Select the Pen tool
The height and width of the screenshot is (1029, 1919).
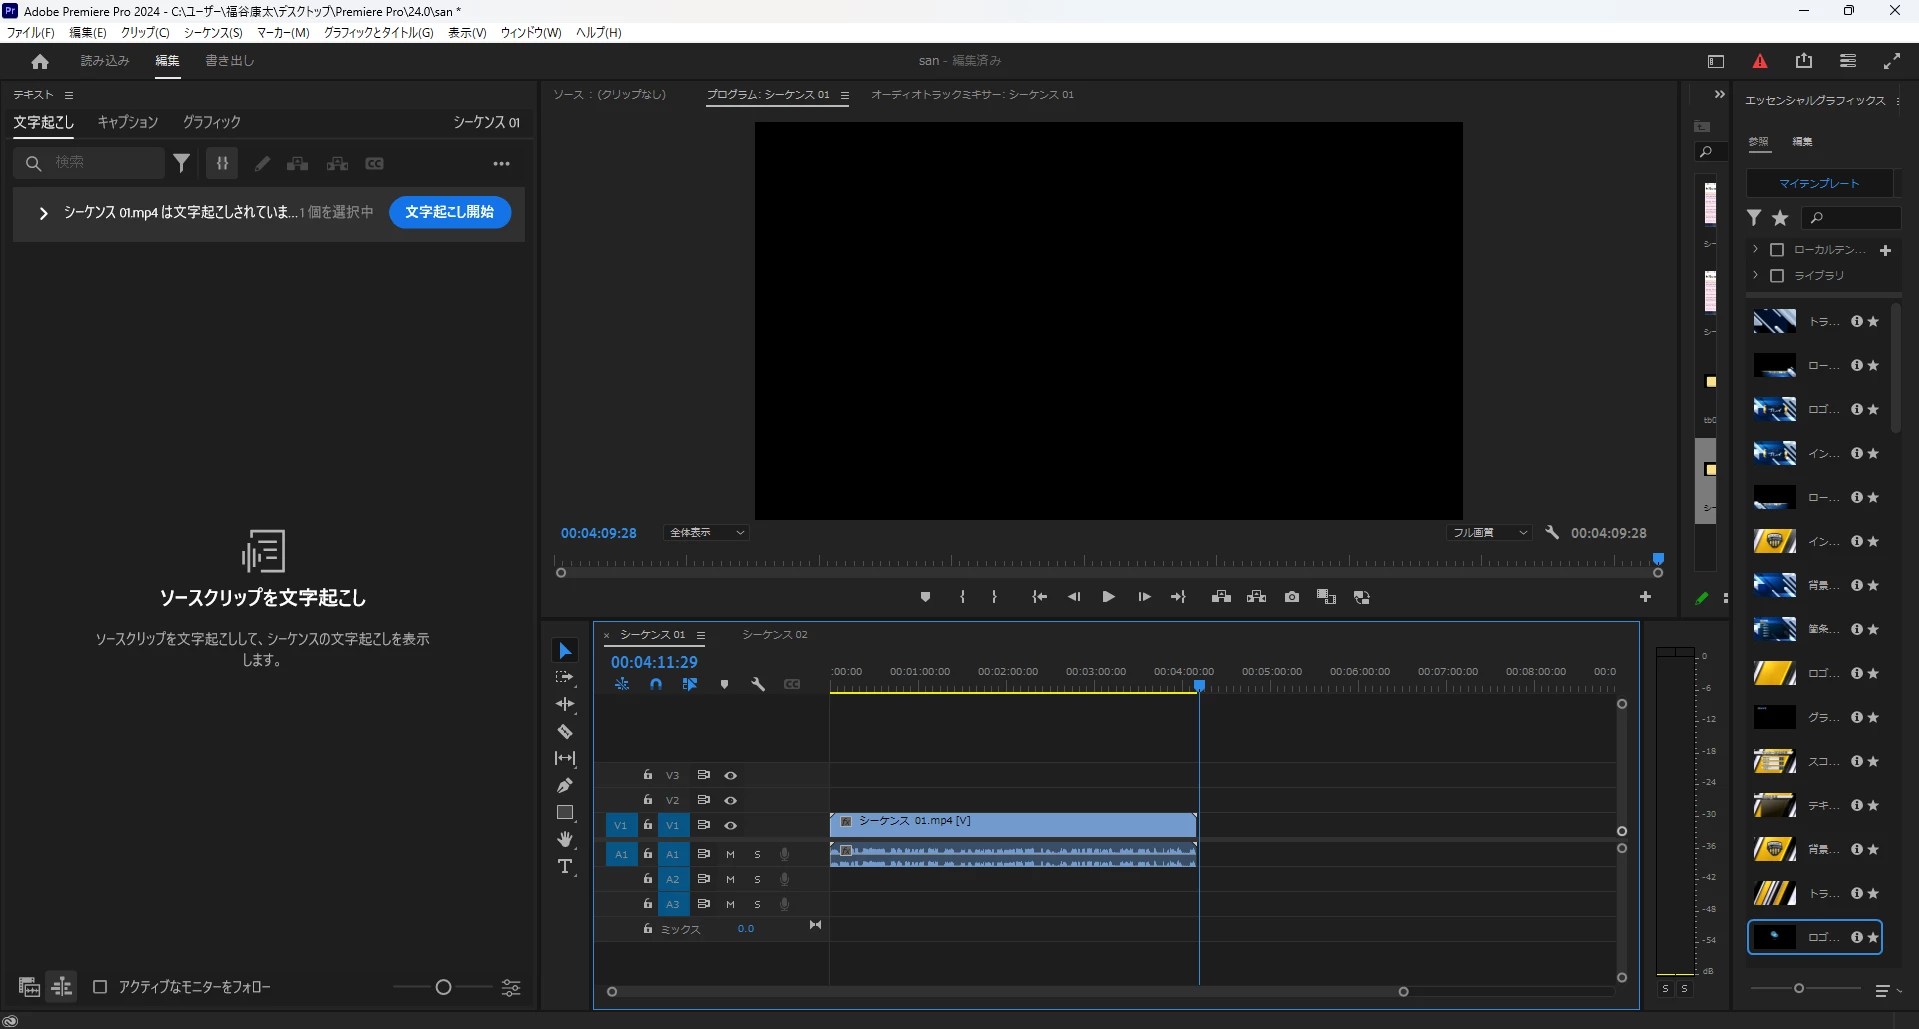[565, 786]
